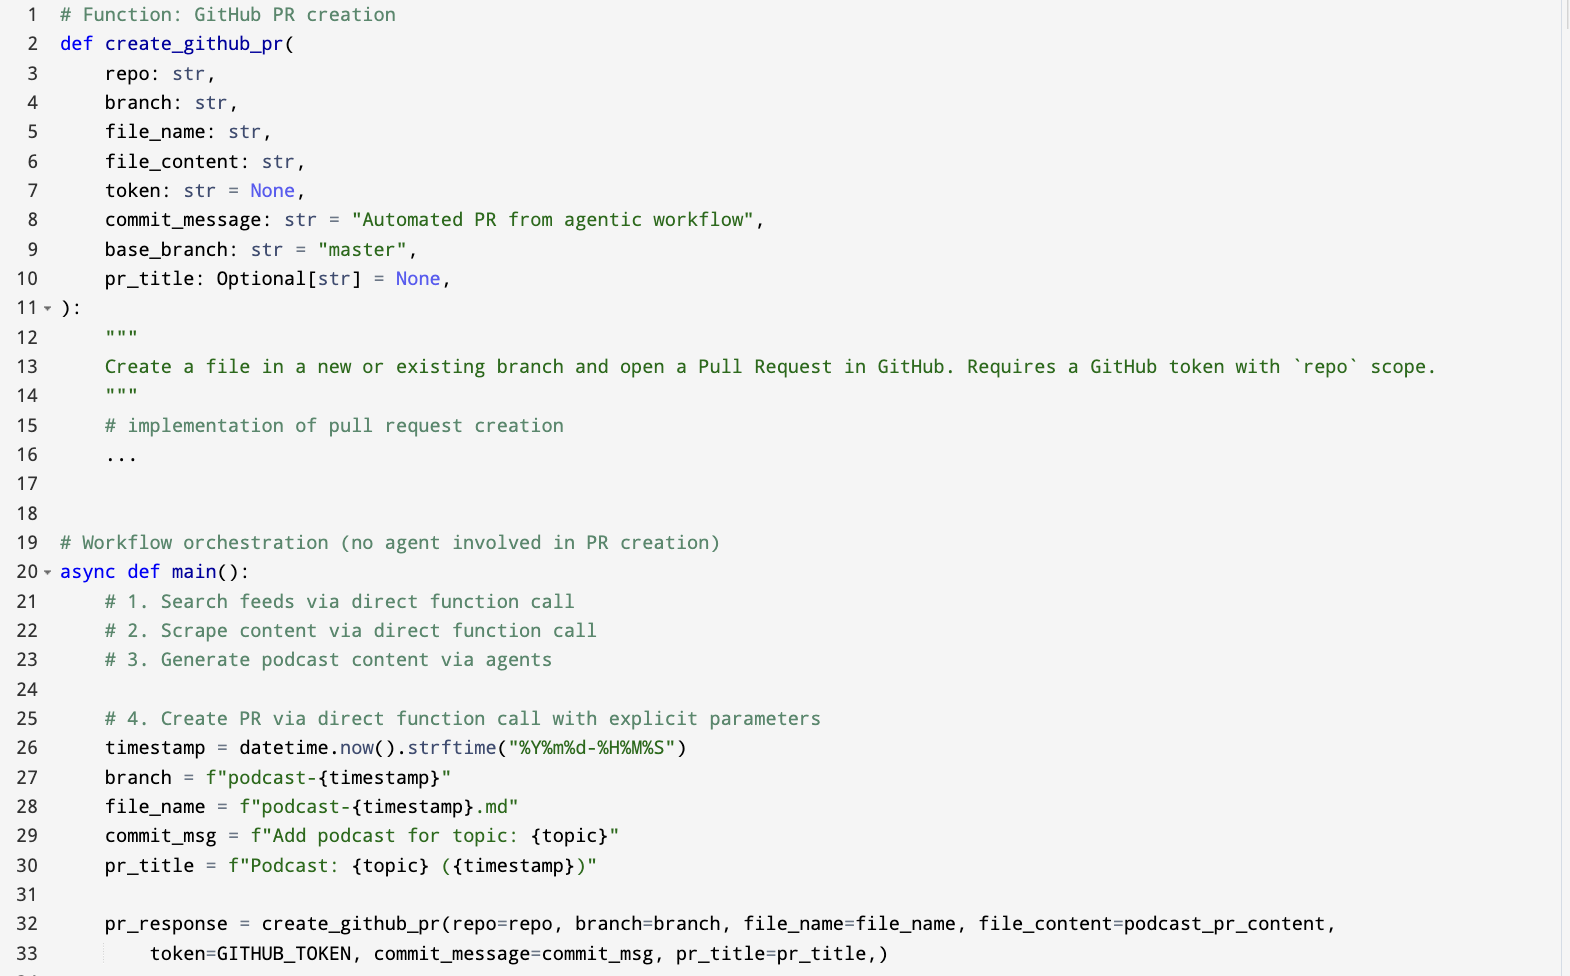Screen dimensions: 1570x976
Task: Click the "Automated PR from agentic workflow" string
Action: (553, 220)
